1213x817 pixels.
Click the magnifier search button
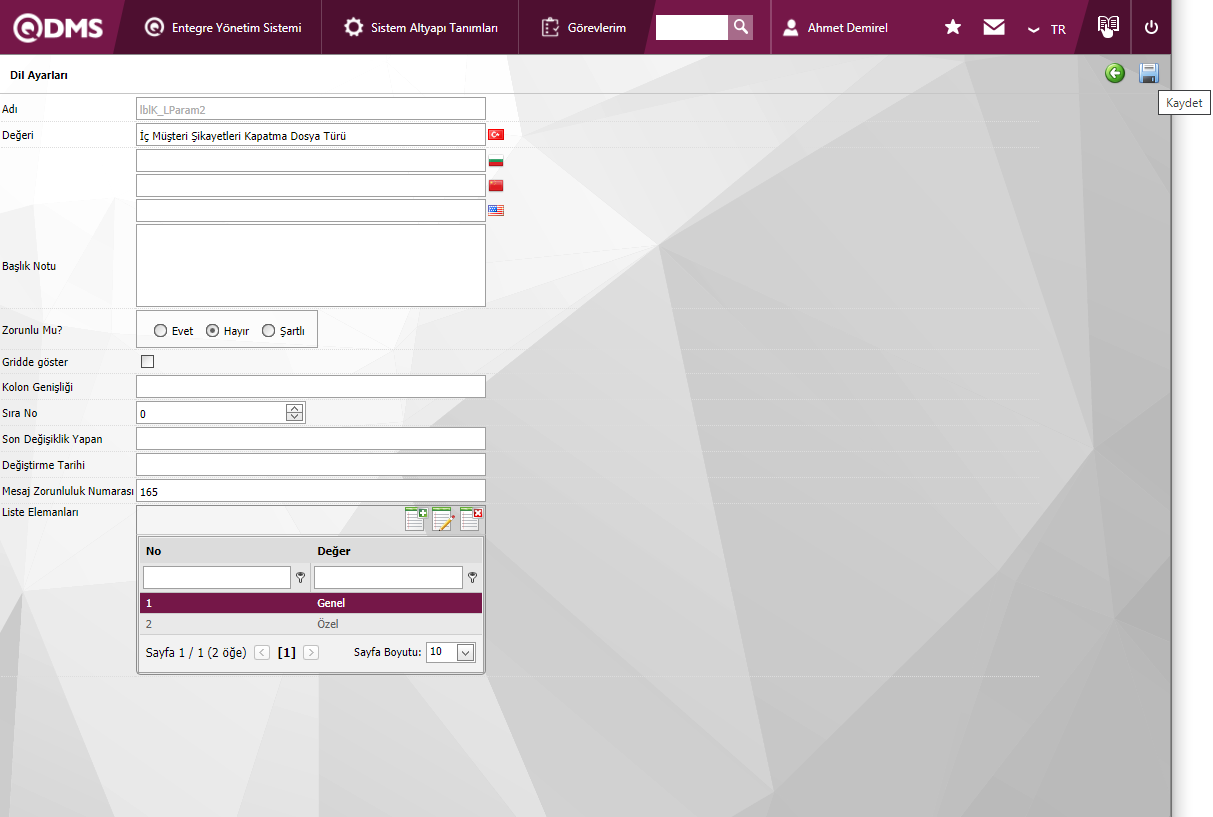click(741, 27)
